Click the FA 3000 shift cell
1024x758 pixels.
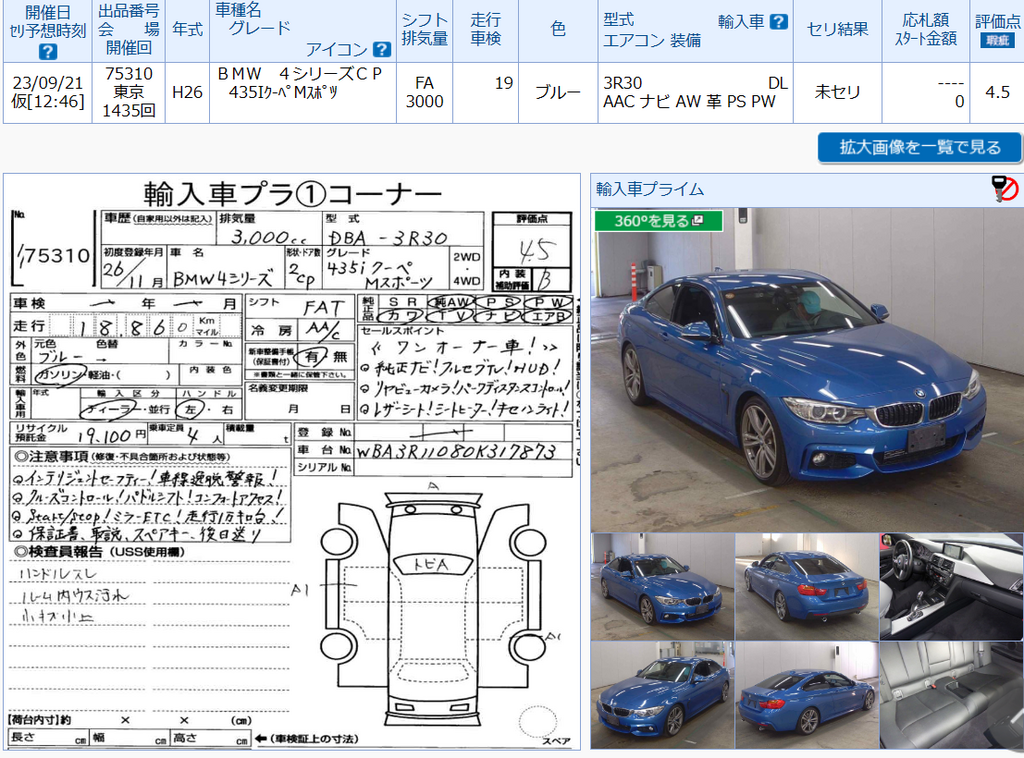click(424, 92)
